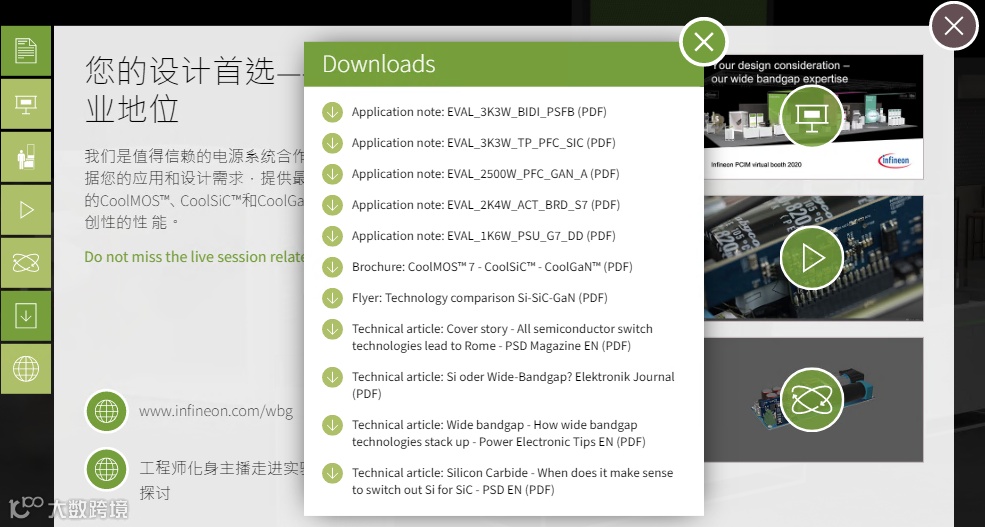This screenshot has width=985, height=527.
Task: Close the Downloads popup with green X
Action: pos(704,42)
